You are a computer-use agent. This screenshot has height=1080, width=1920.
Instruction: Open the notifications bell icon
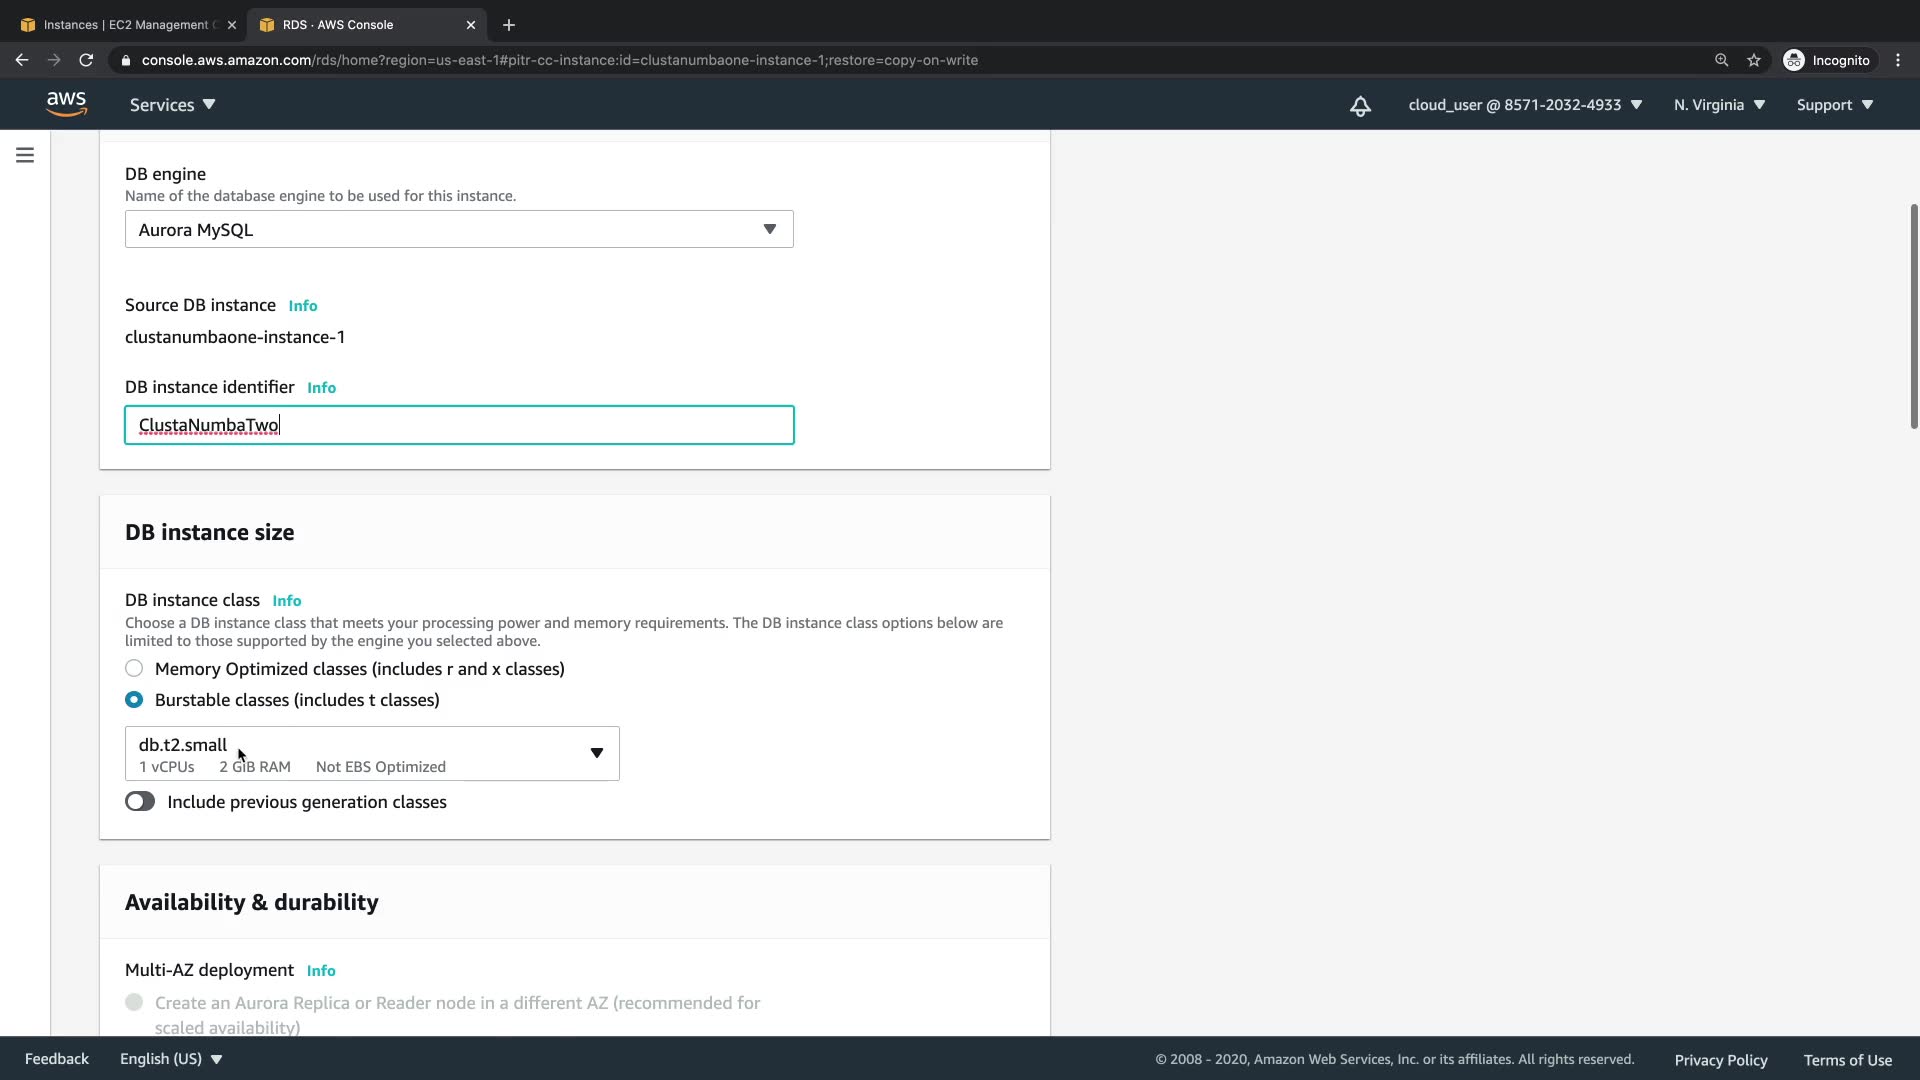(x=1360, y=106)
